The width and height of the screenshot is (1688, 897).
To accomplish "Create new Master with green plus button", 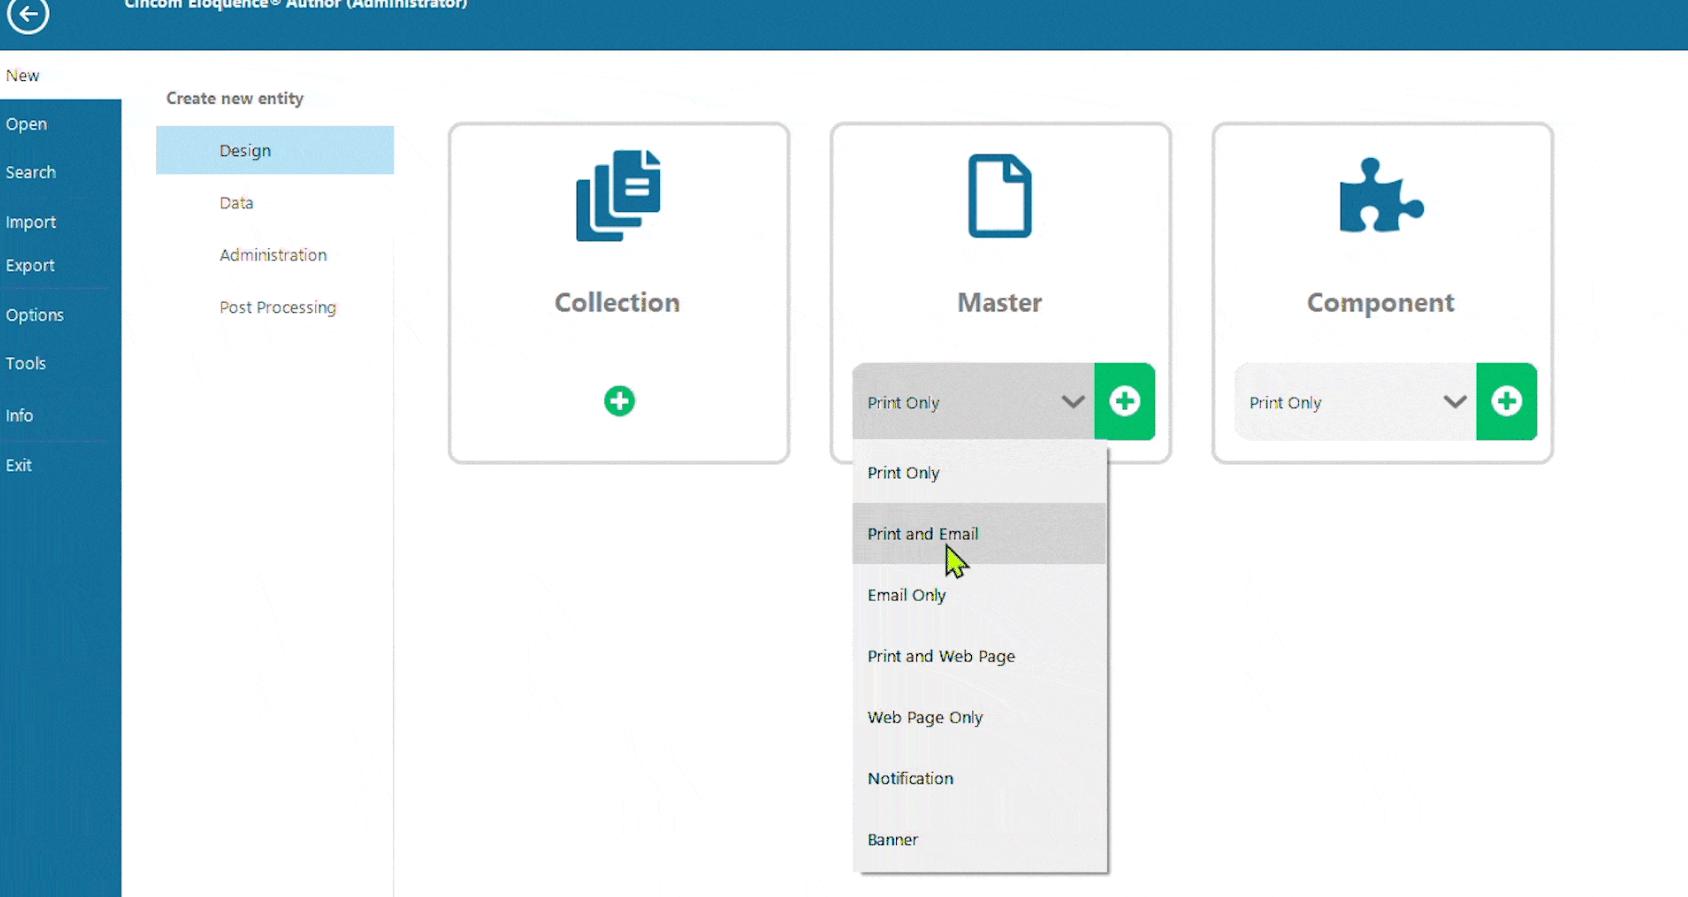I will 1124,401.
